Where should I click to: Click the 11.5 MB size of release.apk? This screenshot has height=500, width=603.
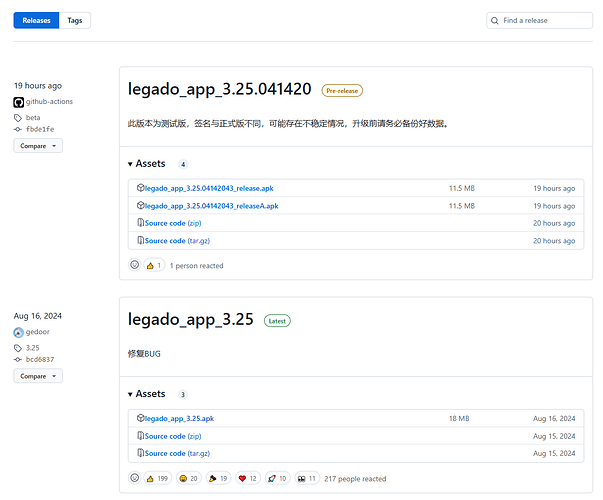click(462, 188)
